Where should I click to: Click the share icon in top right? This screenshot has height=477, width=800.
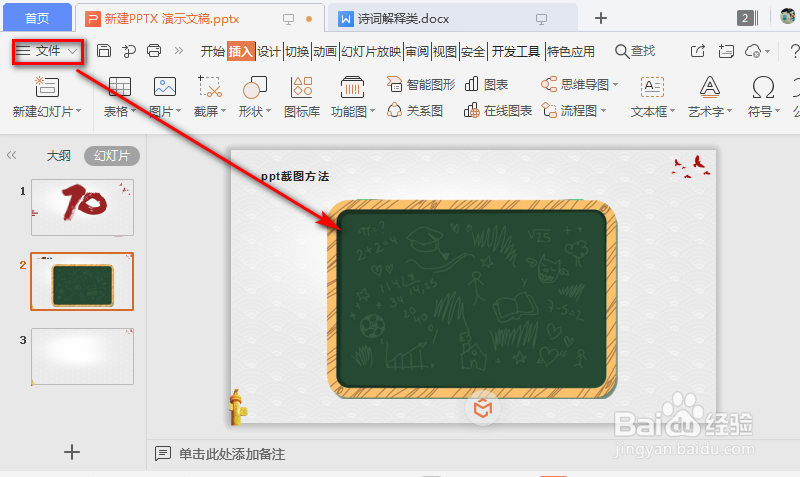(x=697, y=51)
